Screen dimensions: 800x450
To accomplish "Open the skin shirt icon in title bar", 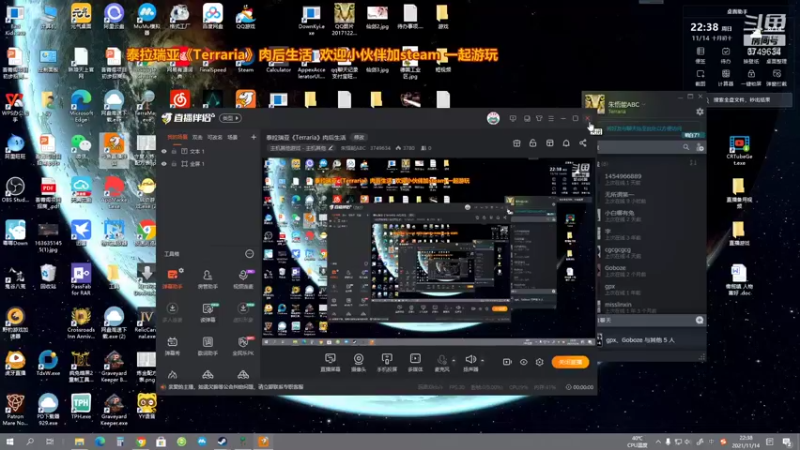I will 539,118.
